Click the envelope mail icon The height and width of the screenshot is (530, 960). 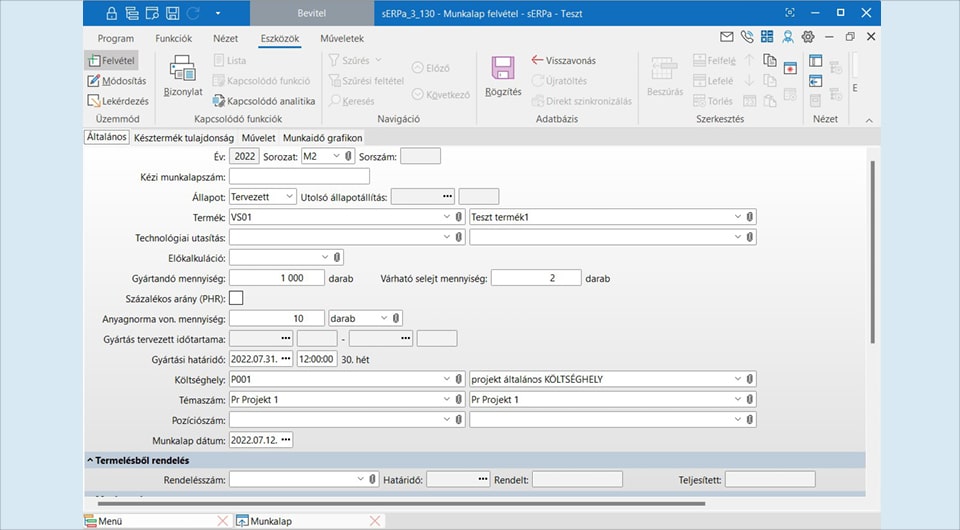click(x=727, y=37)
